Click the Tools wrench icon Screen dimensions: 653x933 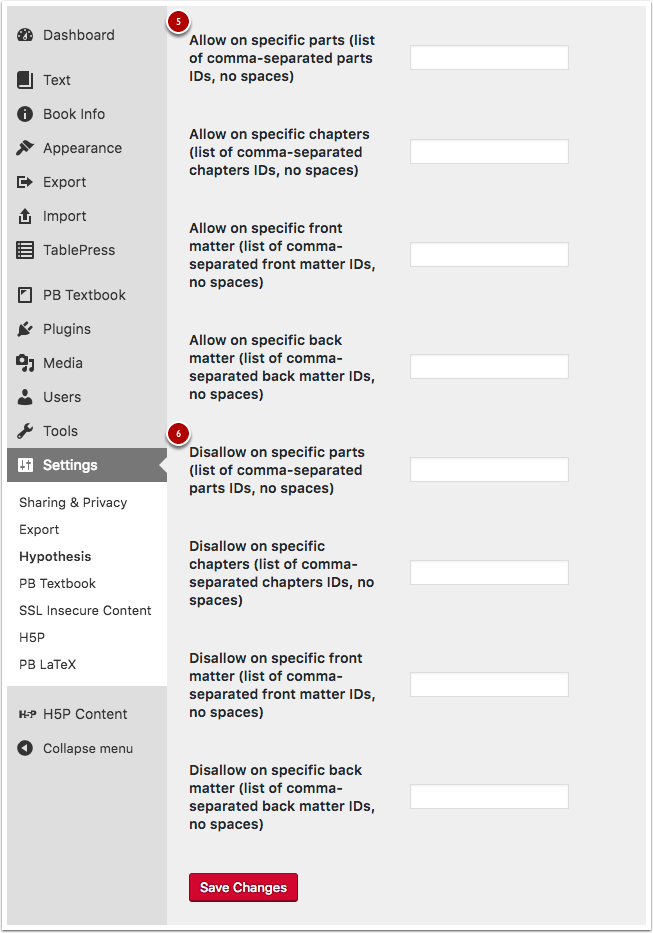25,431
